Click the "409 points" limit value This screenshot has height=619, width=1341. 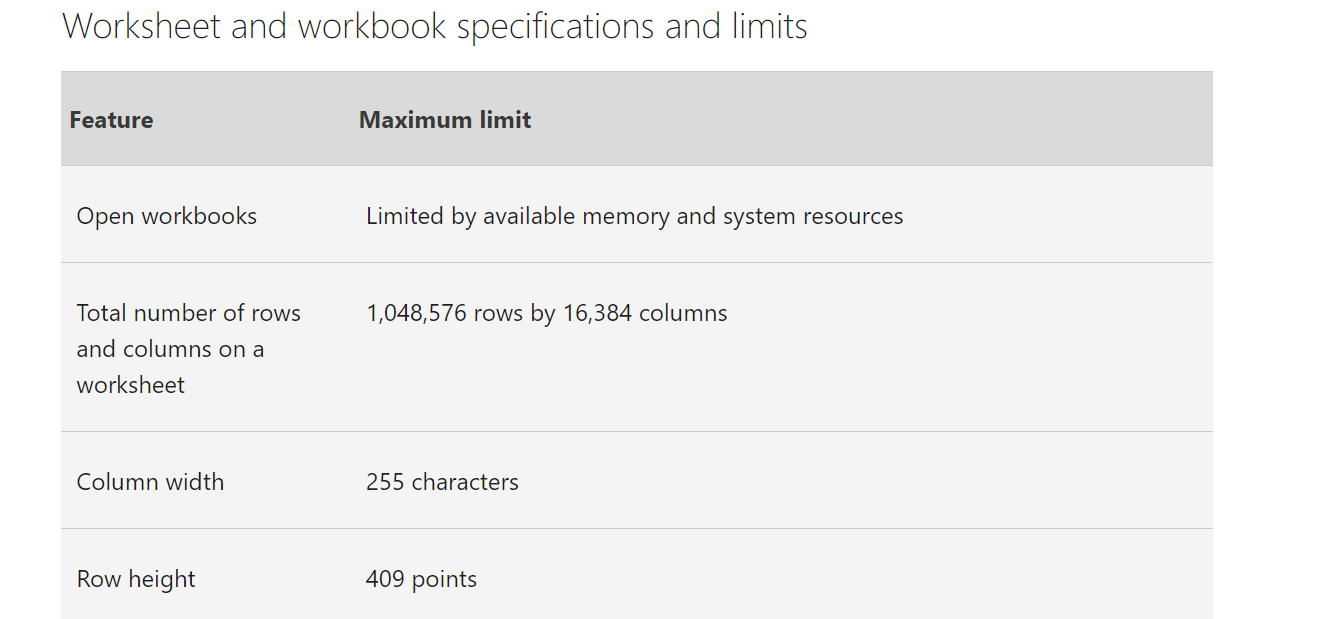pos(421,579)
